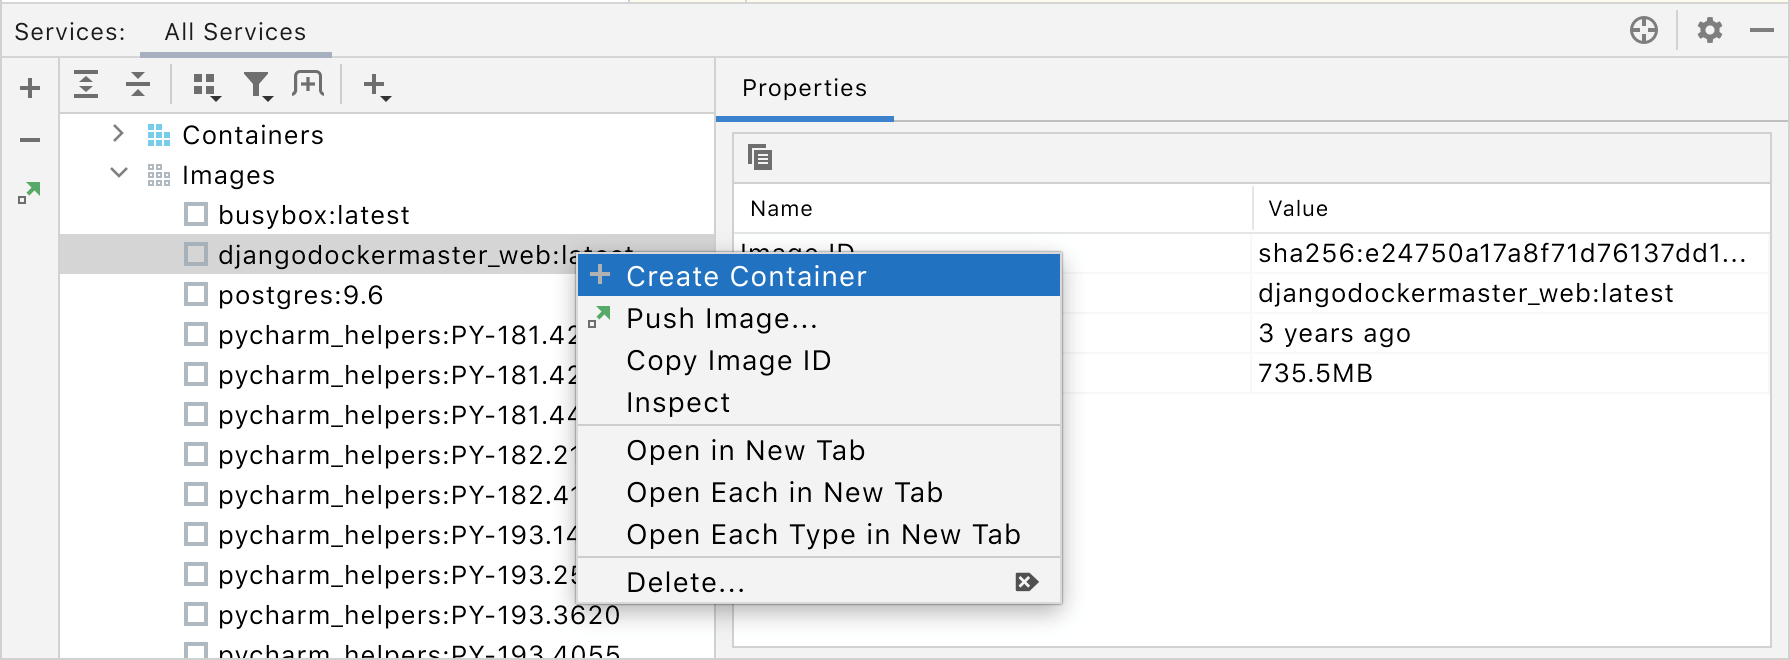
Task: Click the crosshair navigation icon top right
Action: [x=1643, y=30]
